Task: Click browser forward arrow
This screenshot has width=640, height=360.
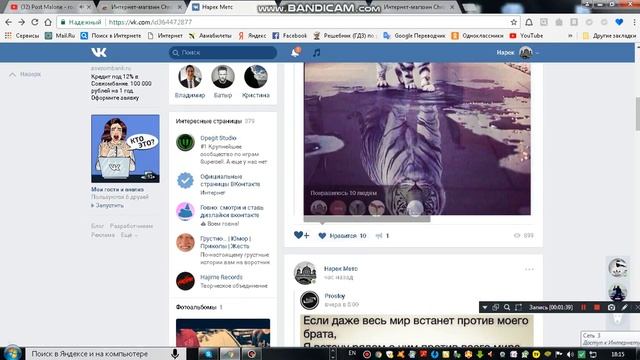Action: pyautogui.click(x=21, y=22)
